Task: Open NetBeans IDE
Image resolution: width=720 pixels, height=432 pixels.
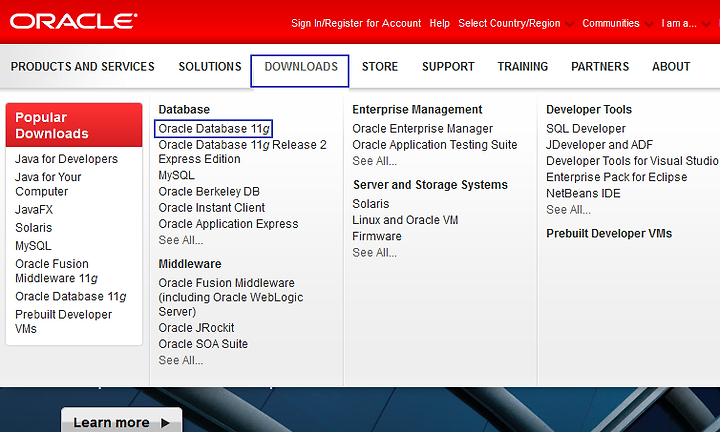Action: pyautogui.click(x=583, y=193)
